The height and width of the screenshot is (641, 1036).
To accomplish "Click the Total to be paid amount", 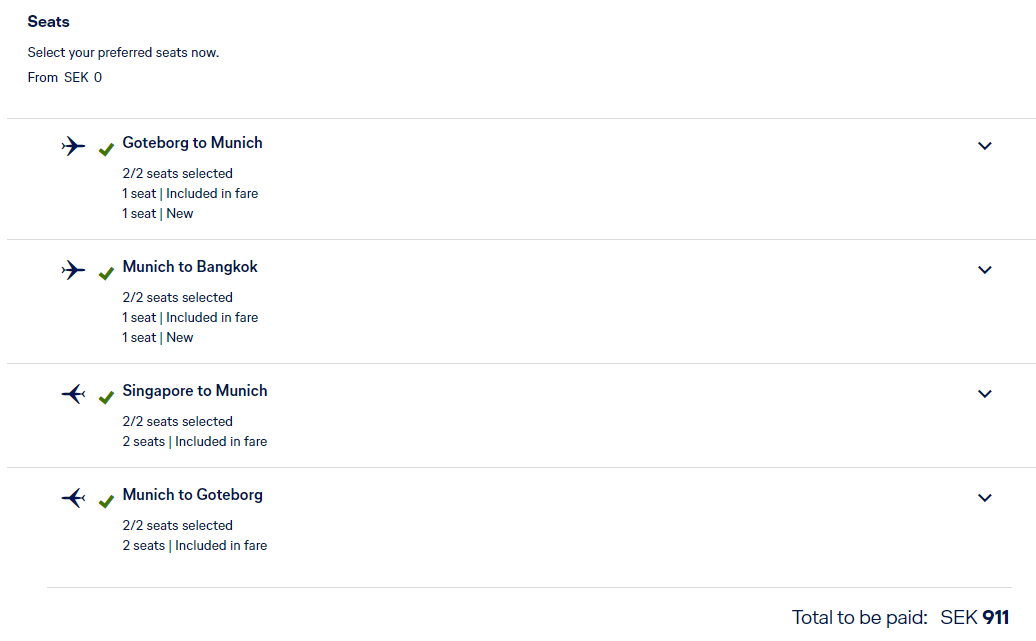I will 975,618.
